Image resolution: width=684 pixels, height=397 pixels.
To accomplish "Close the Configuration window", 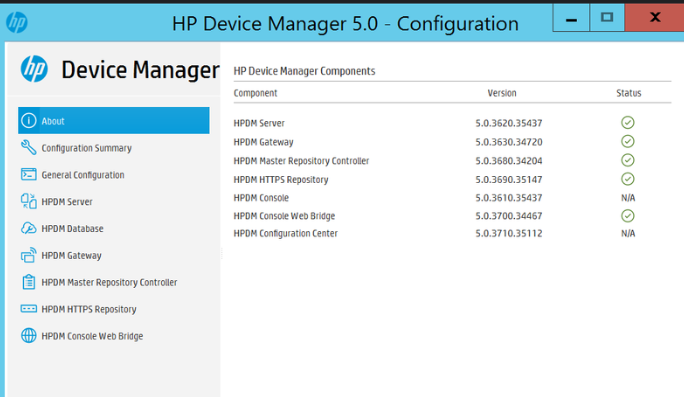I will [x=654, y=18].
